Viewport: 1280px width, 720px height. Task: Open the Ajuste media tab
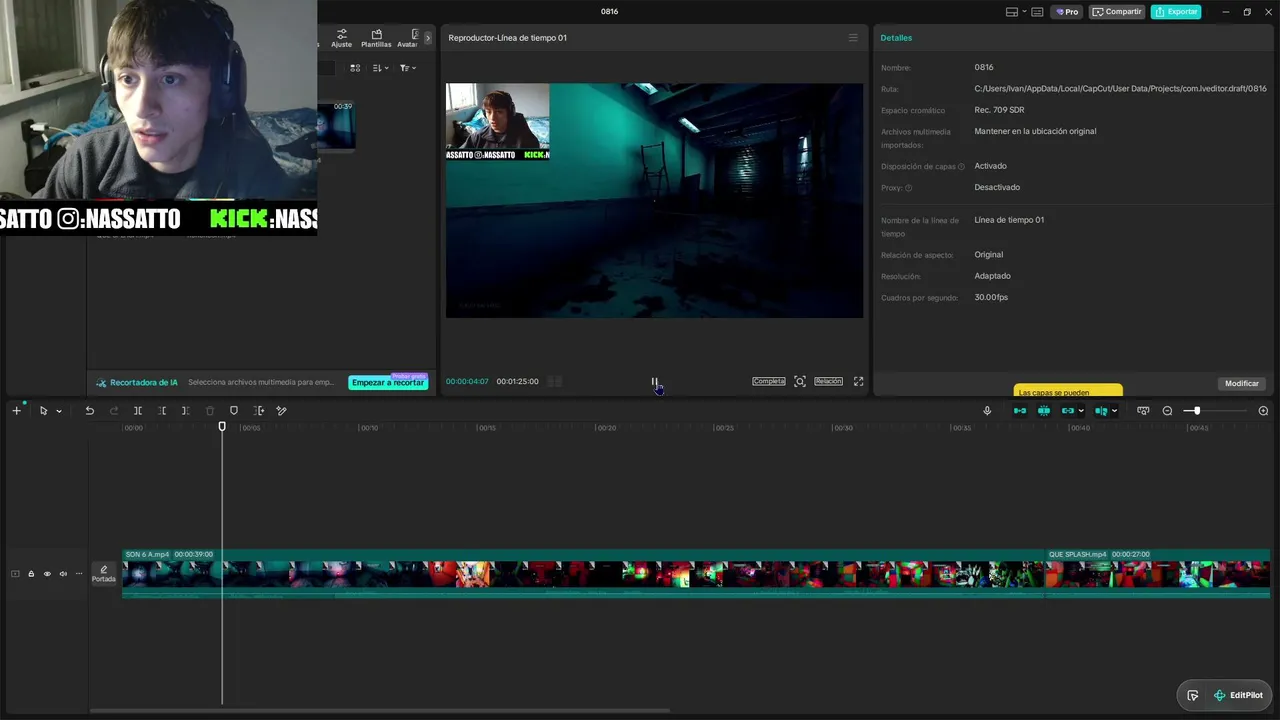[x=342, y=38]
